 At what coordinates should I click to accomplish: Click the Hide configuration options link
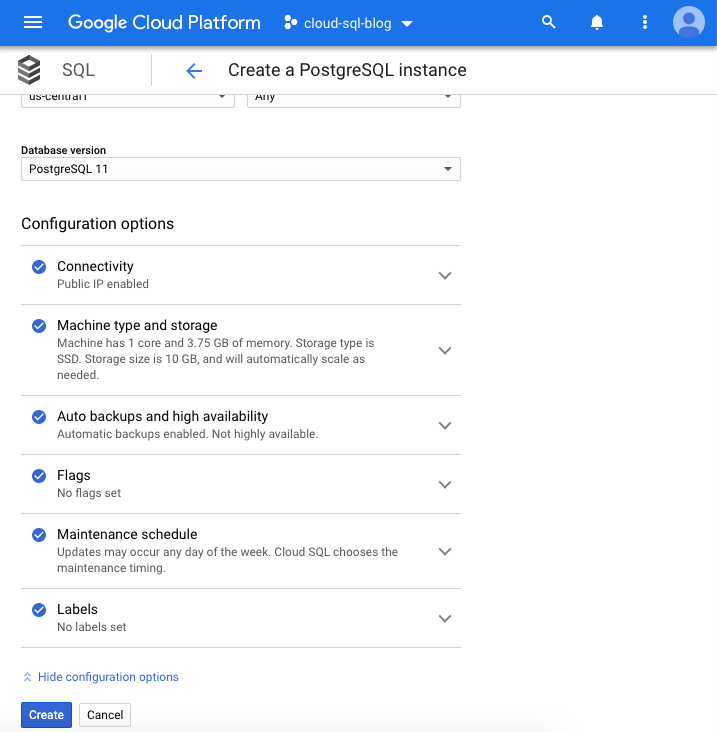point(108,677)
